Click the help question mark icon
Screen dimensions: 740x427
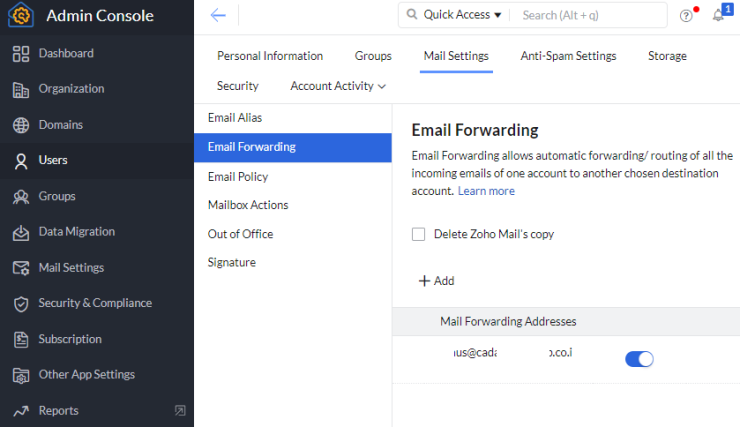tap(686, 16)
